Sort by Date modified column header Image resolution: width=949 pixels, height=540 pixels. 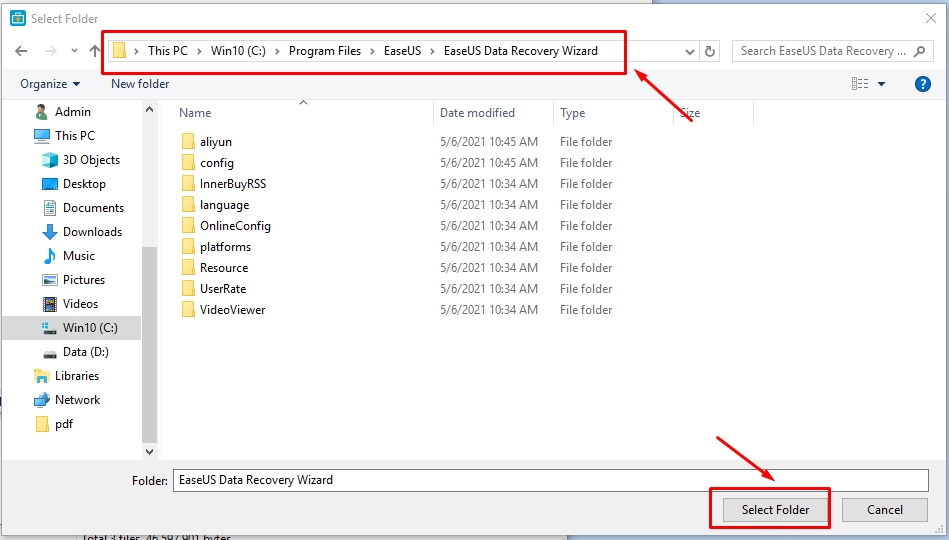pyautogui.click(x=477, y=113)
